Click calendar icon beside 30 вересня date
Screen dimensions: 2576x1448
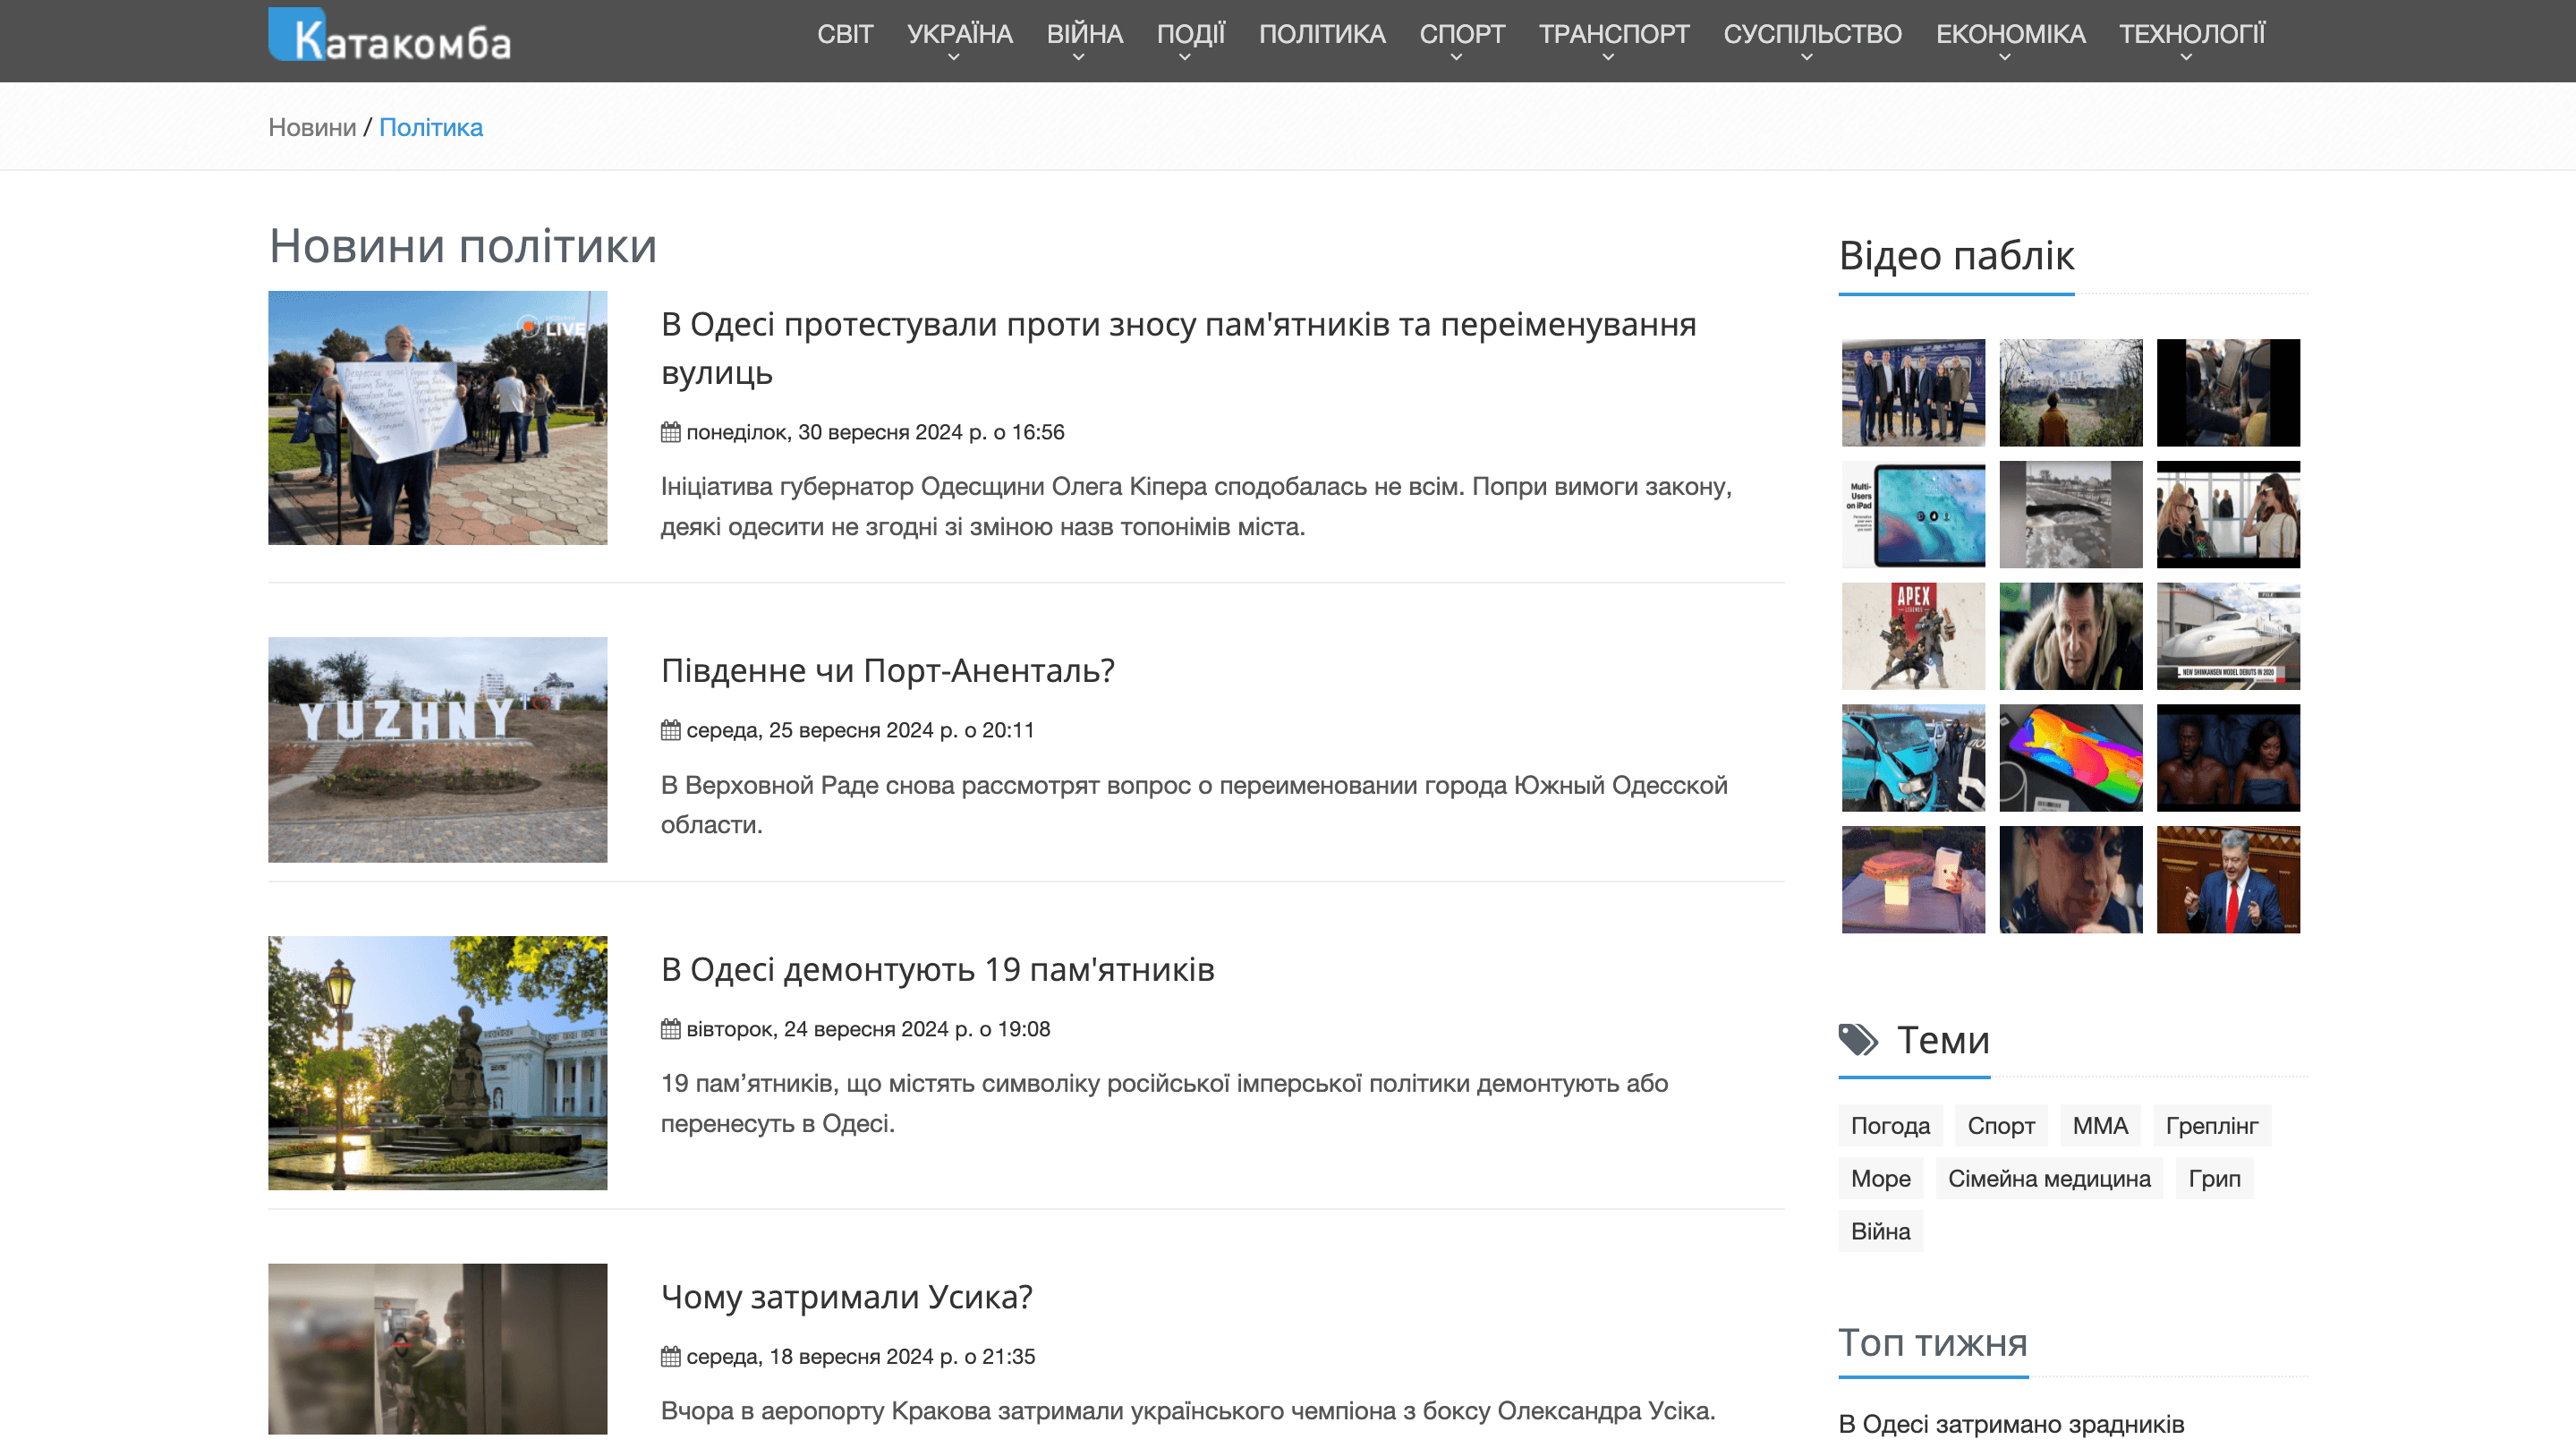(x=671, y=432)
